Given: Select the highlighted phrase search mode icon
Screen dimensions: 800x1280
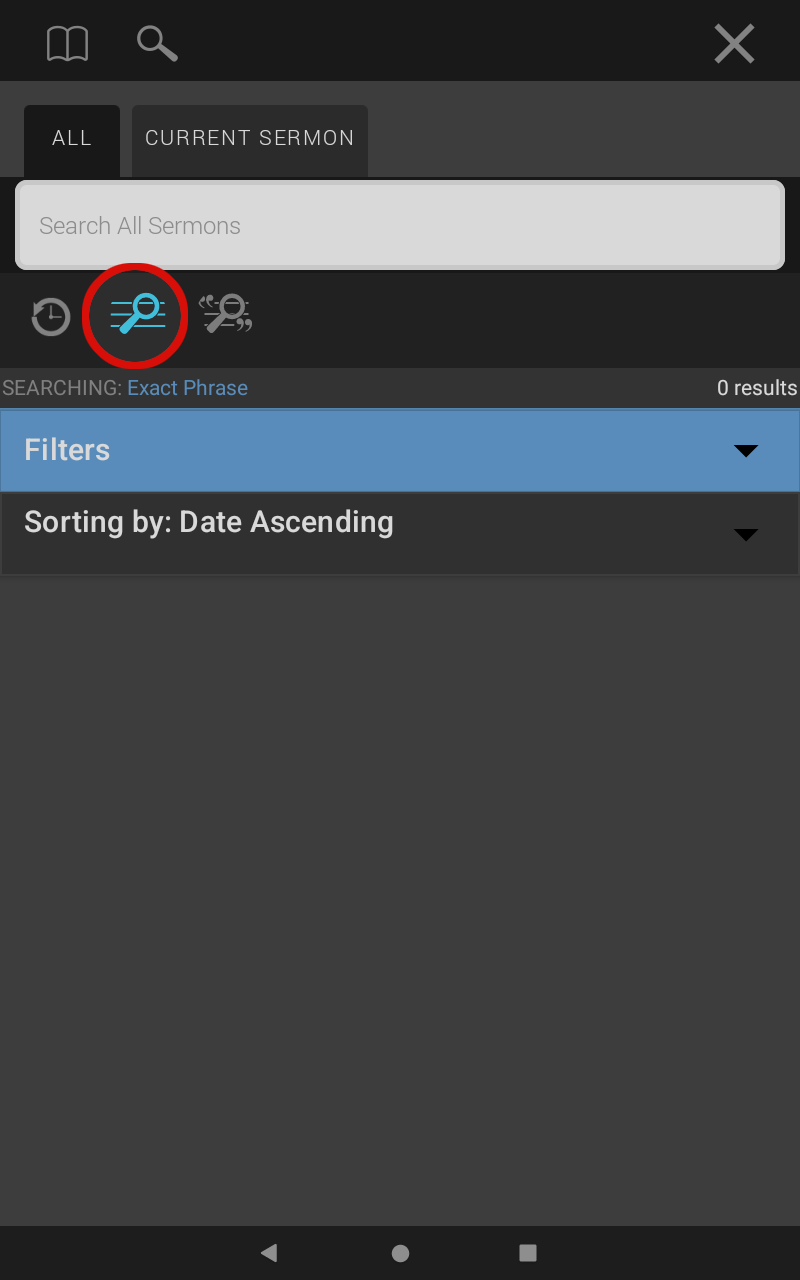Looking at the screenshot, I should [x=137, y=315].
